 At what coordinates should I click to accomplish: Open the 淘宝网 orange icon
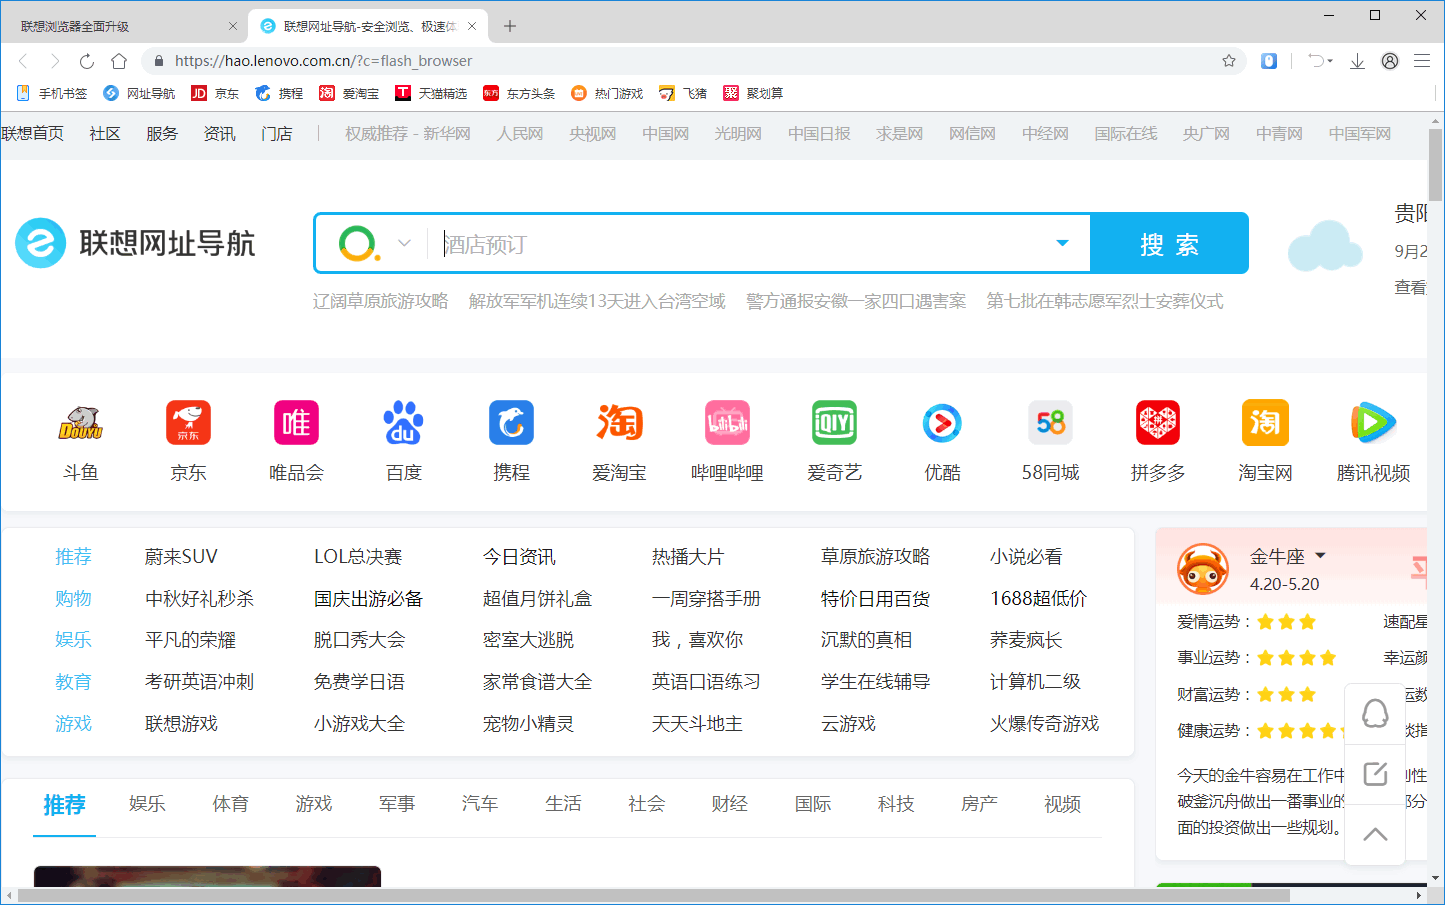point(1265,423)
